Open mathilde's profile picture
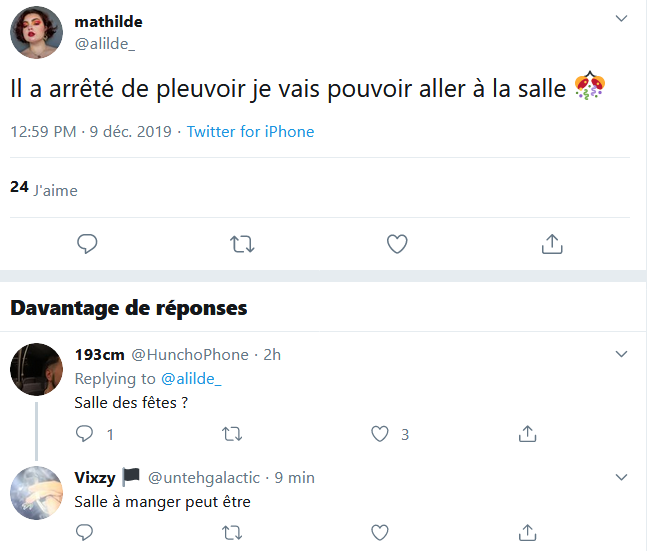656x551 pixels. click(x=37, y=32)
